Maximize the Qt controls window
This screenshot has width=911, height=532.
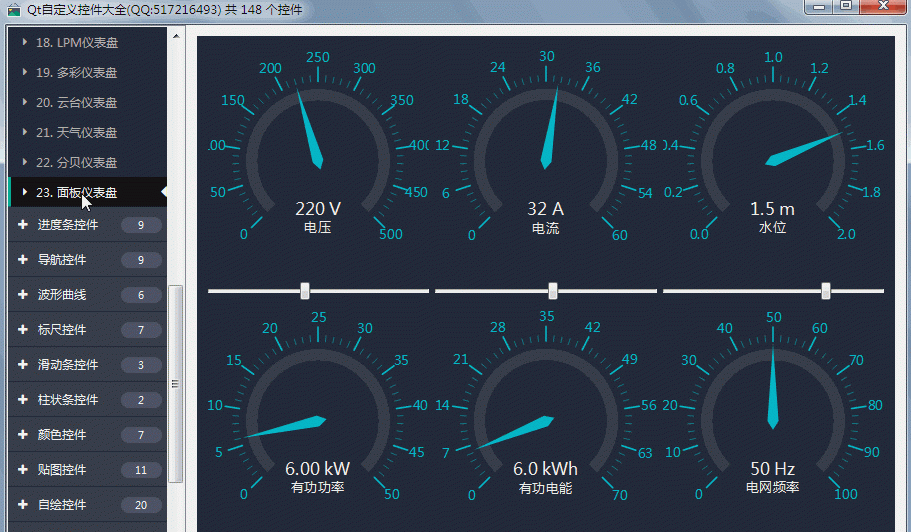point(846,6)
